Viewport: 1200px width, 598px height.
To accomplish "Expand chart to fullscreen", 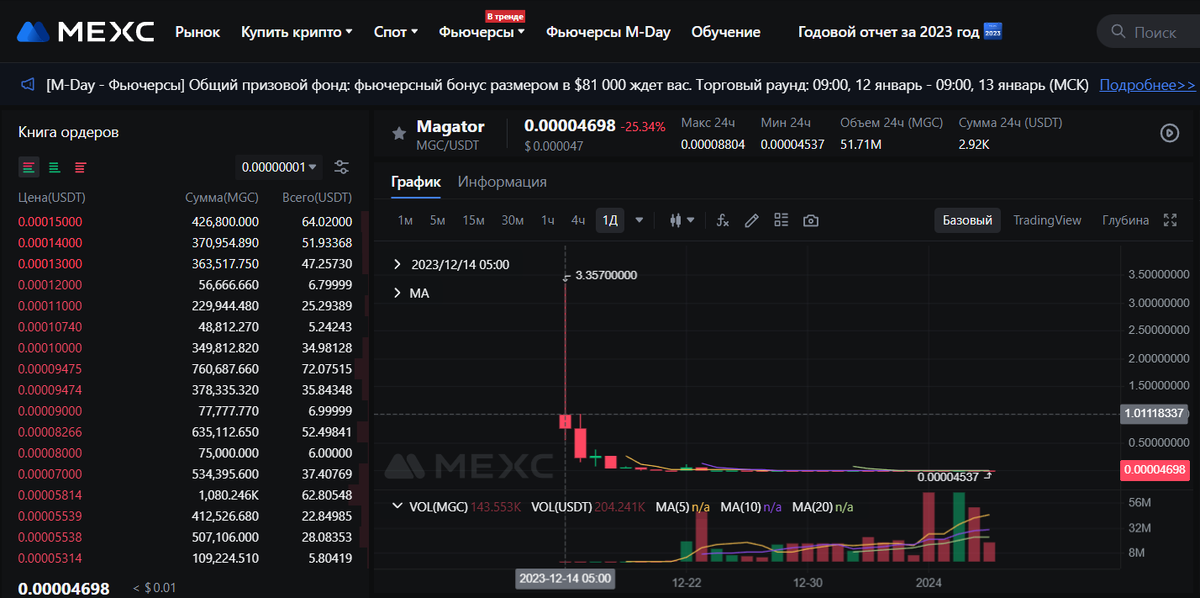I will click(x=1171, y=220).
